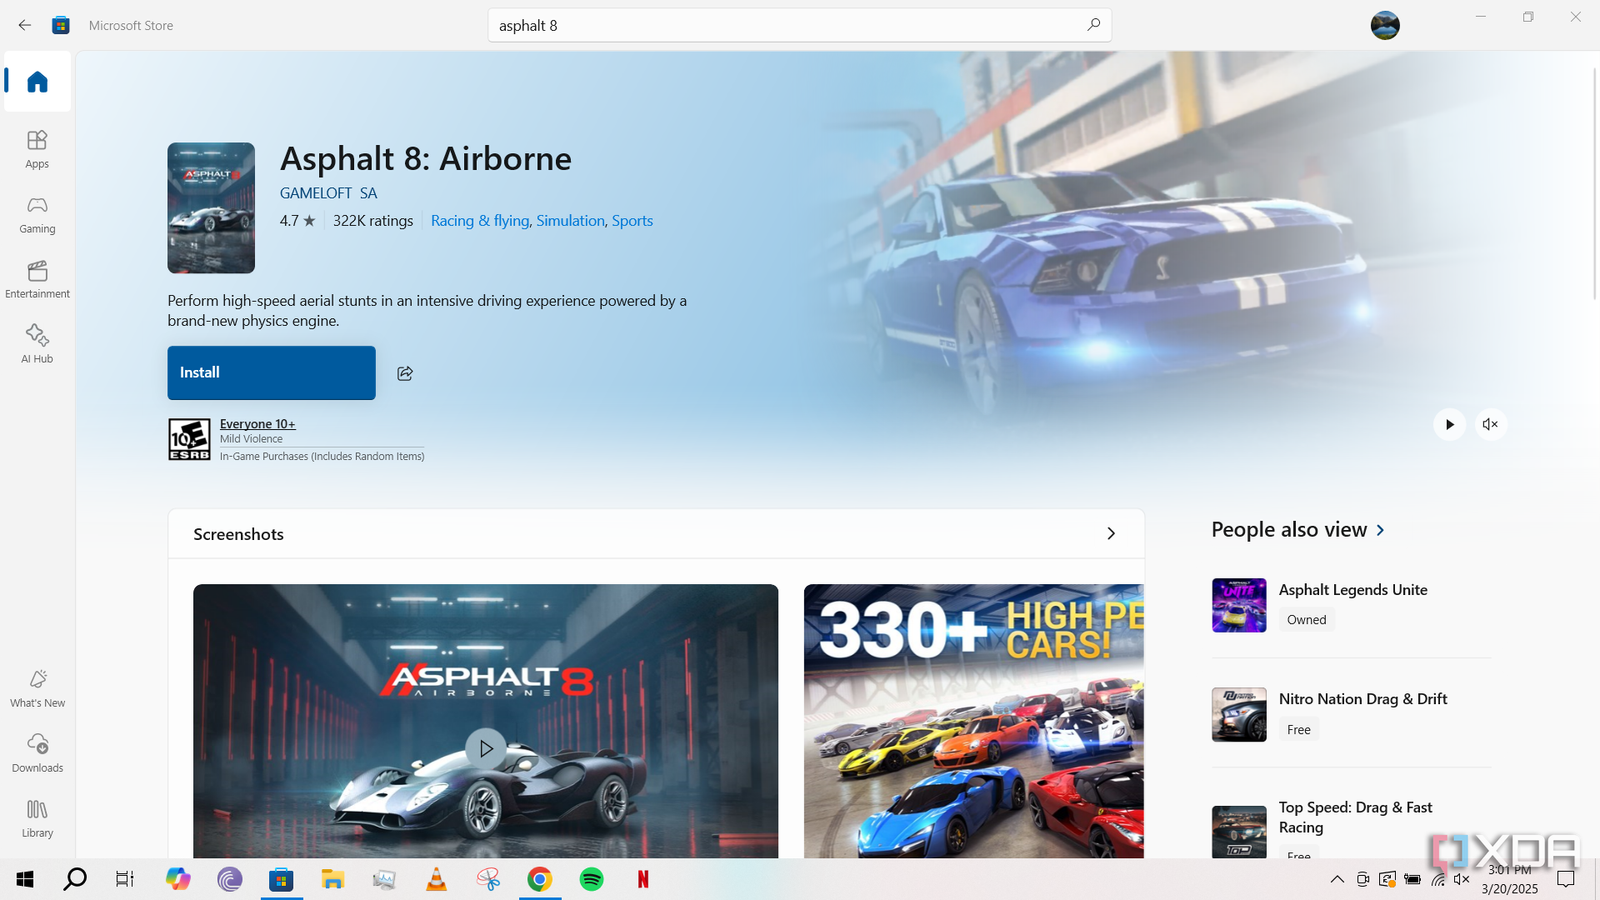The width and height of the screenshot is (1600, 900).
Task: Play the Asphalt 8 trailer screenshot video
Action: [486, 748]
